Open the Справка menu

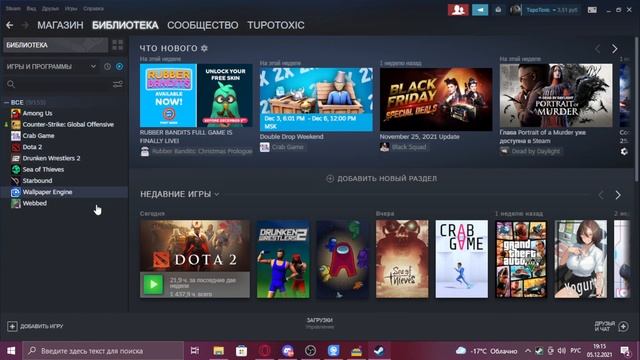coord(93,9)
